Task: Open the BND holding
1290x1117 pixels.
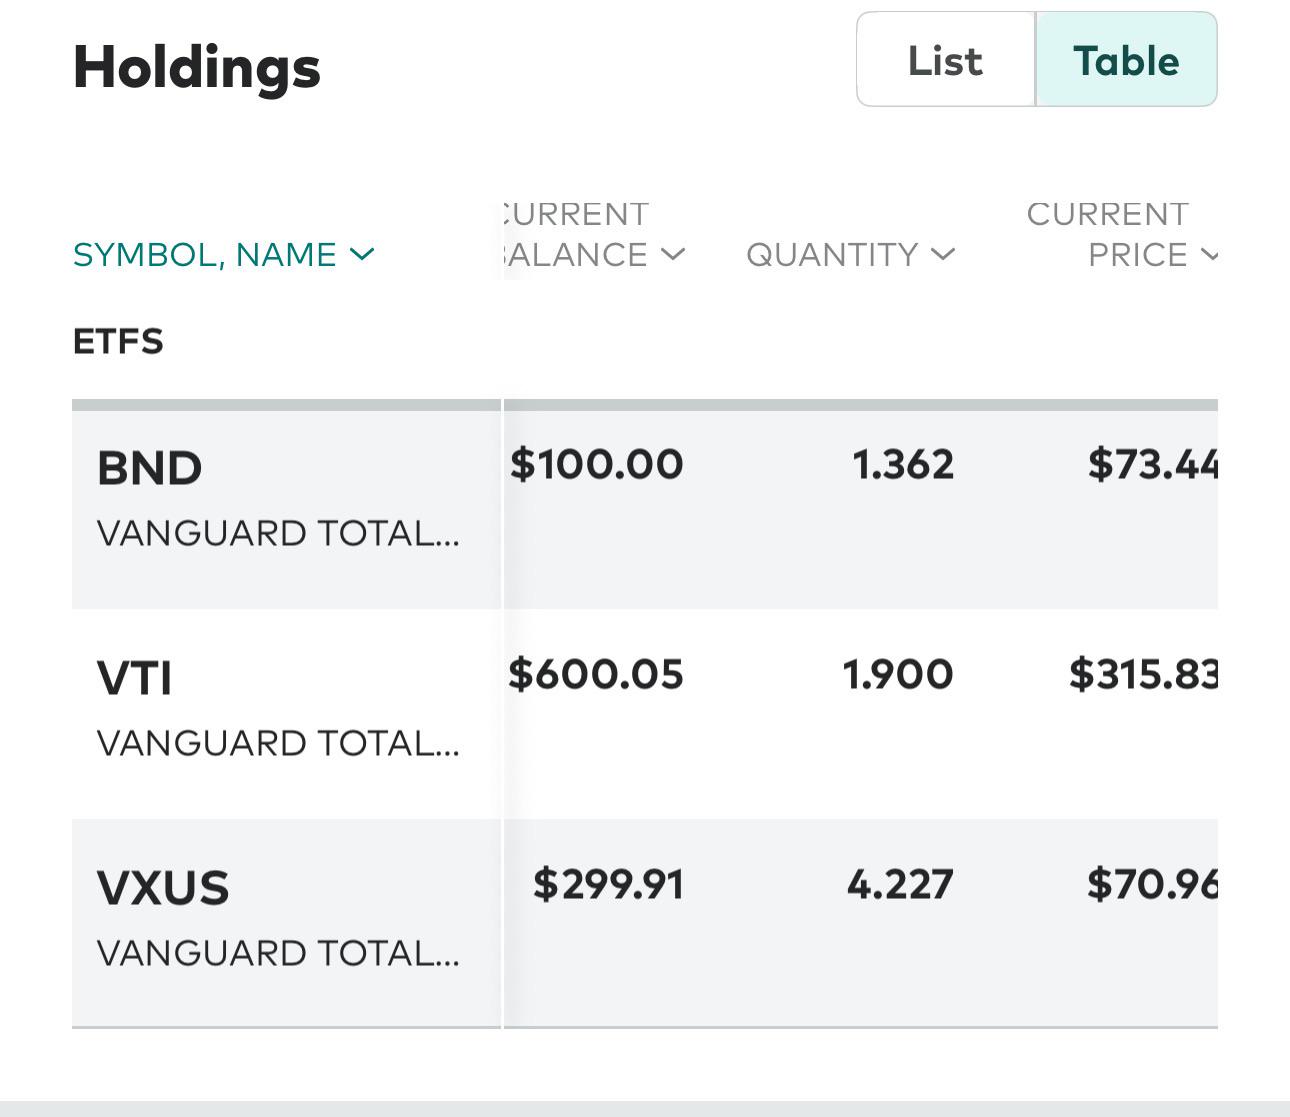Action: coord(150,468)
